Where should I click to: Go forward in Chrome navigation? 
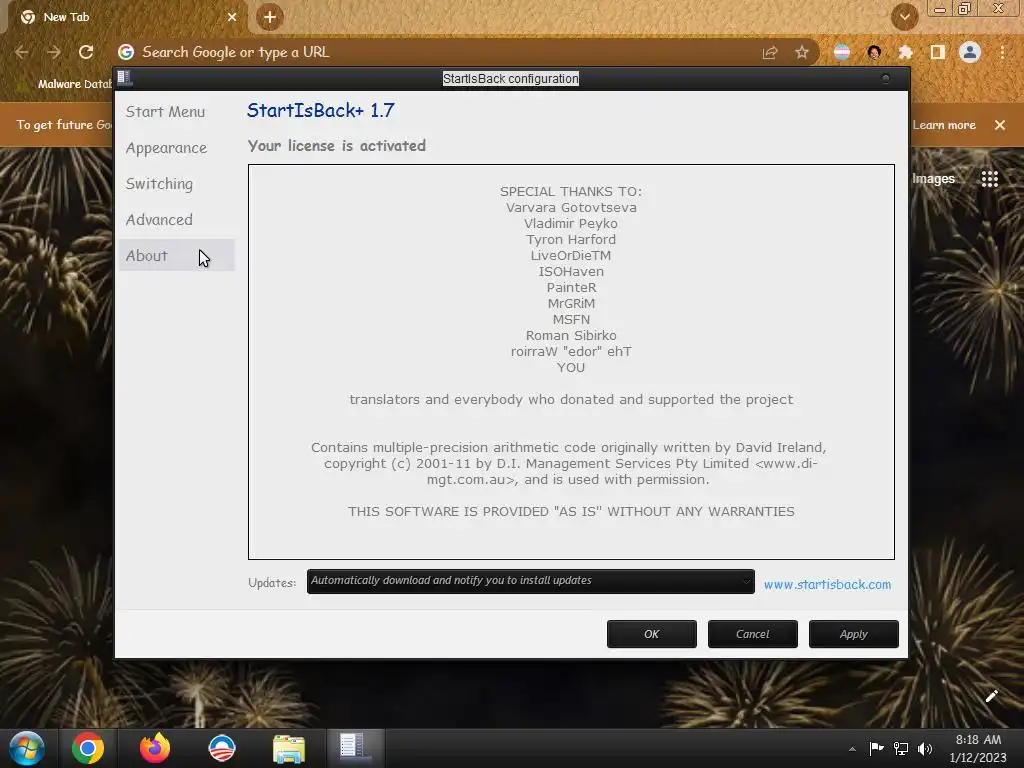[54, 52]
